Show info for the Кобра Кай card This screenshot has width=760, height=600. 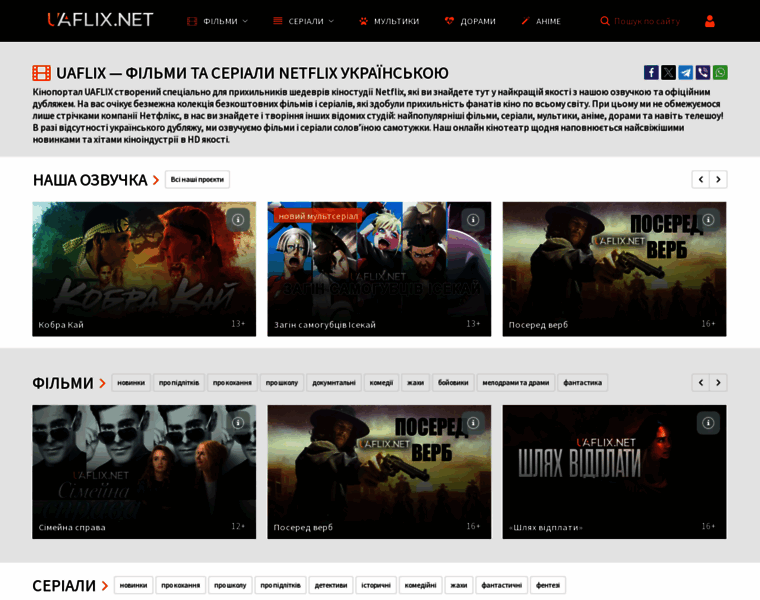click(238, 220)
